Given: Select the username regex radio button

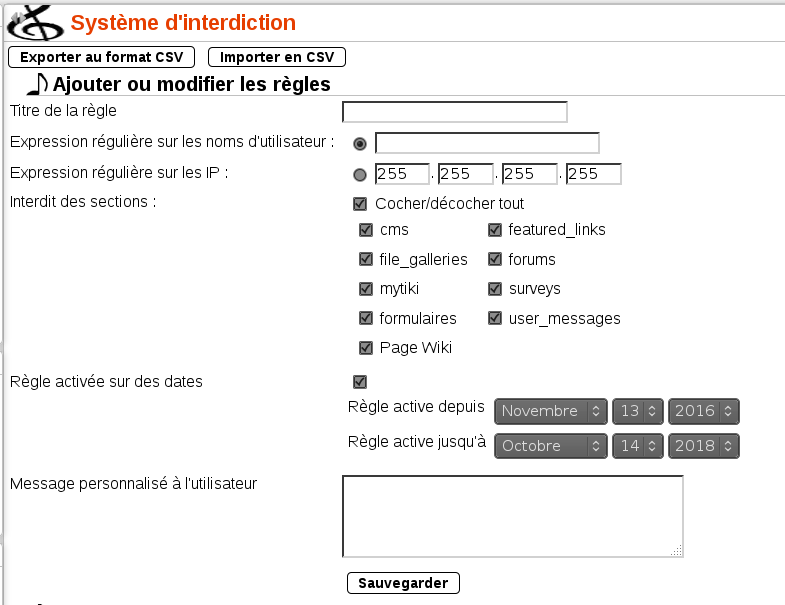Looking at the screenshot, I should tap(360, 144).
